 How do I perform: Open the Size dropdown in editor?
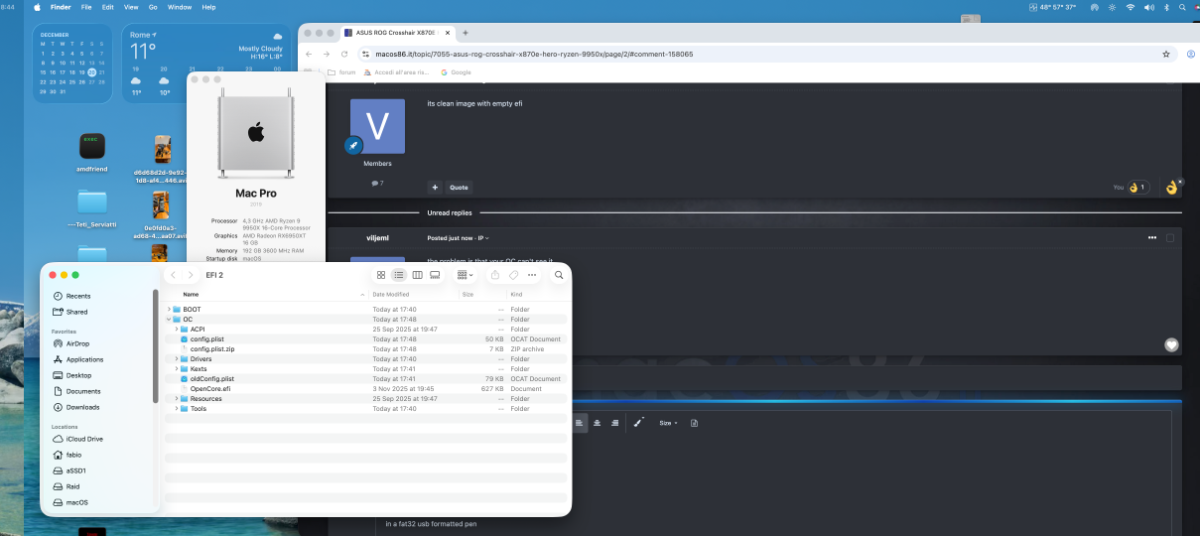tap(668, 423)
